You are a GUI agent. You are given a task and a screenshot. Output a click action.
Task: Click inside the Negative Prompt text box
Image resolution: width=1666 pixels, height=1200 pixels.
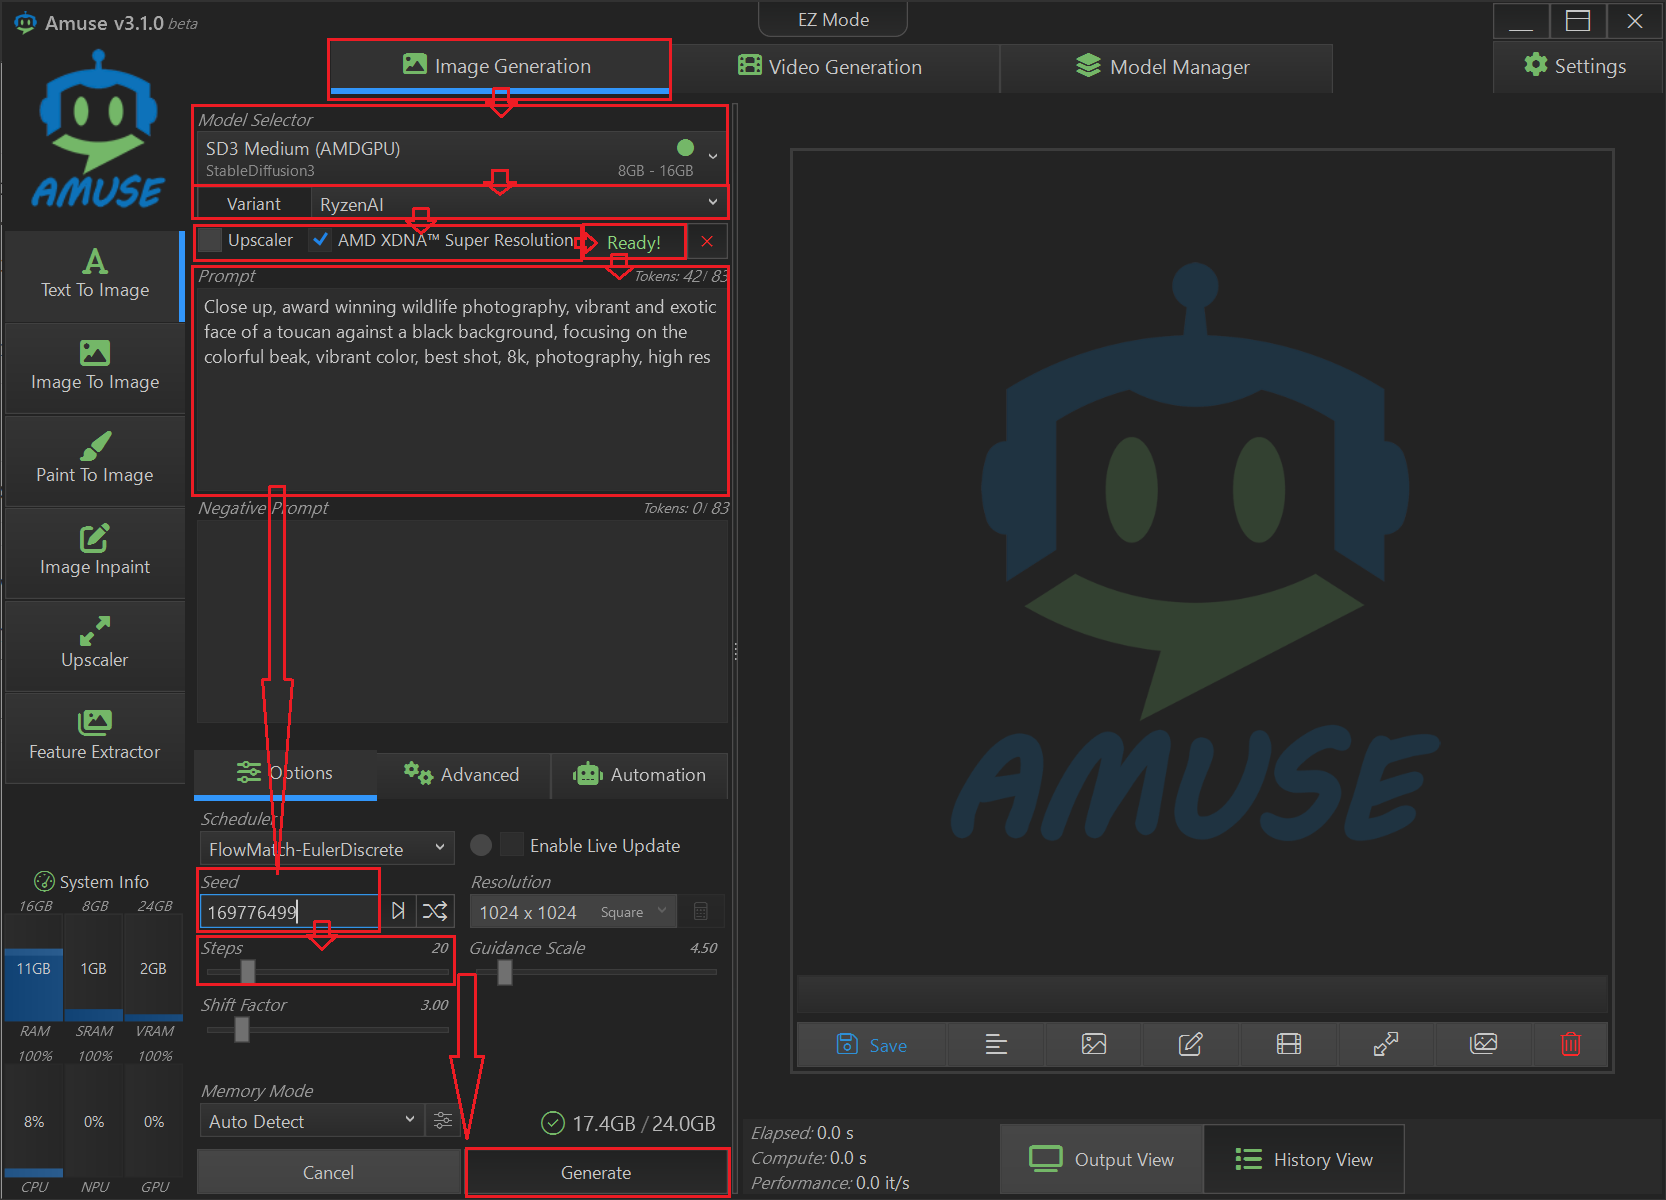coord(461,620)
